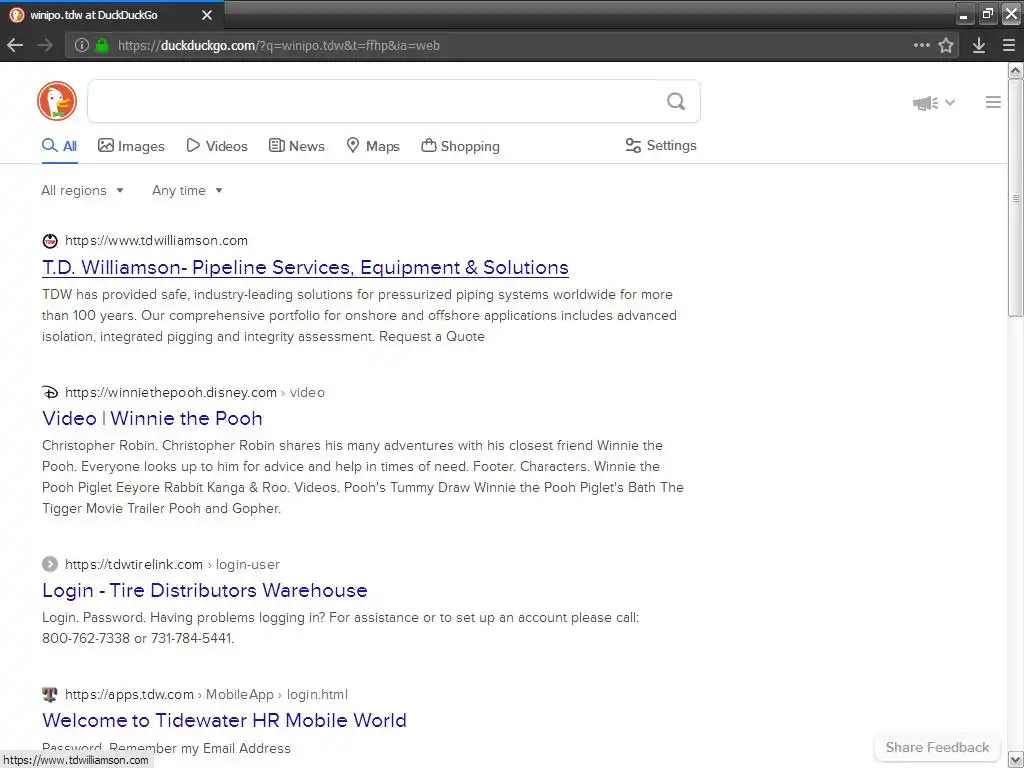Minimize the browser window
The image size is (1024, 768).
point(963,14)
